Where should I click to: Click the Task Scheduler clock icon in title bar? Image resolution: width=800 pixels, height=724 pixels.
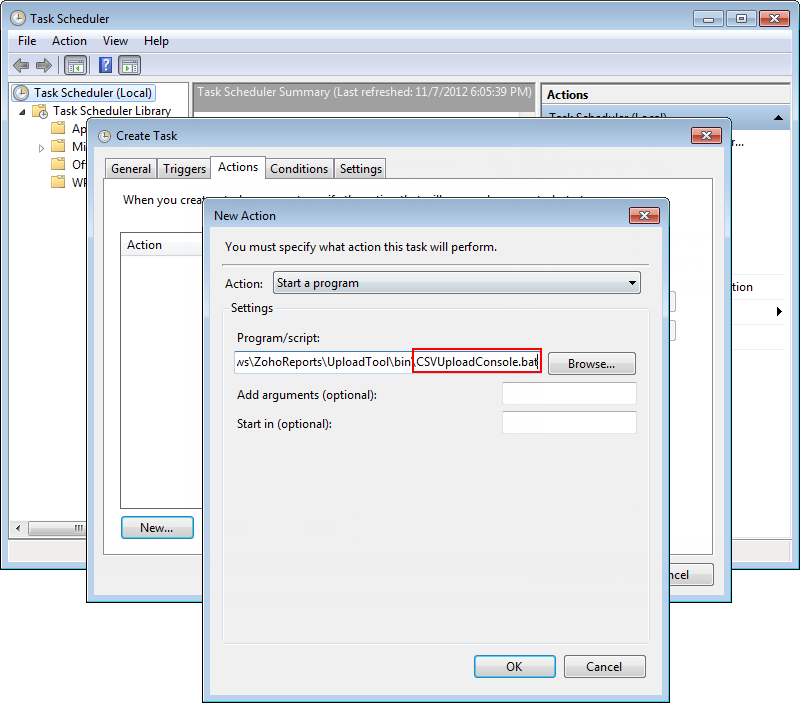point(18,18)
